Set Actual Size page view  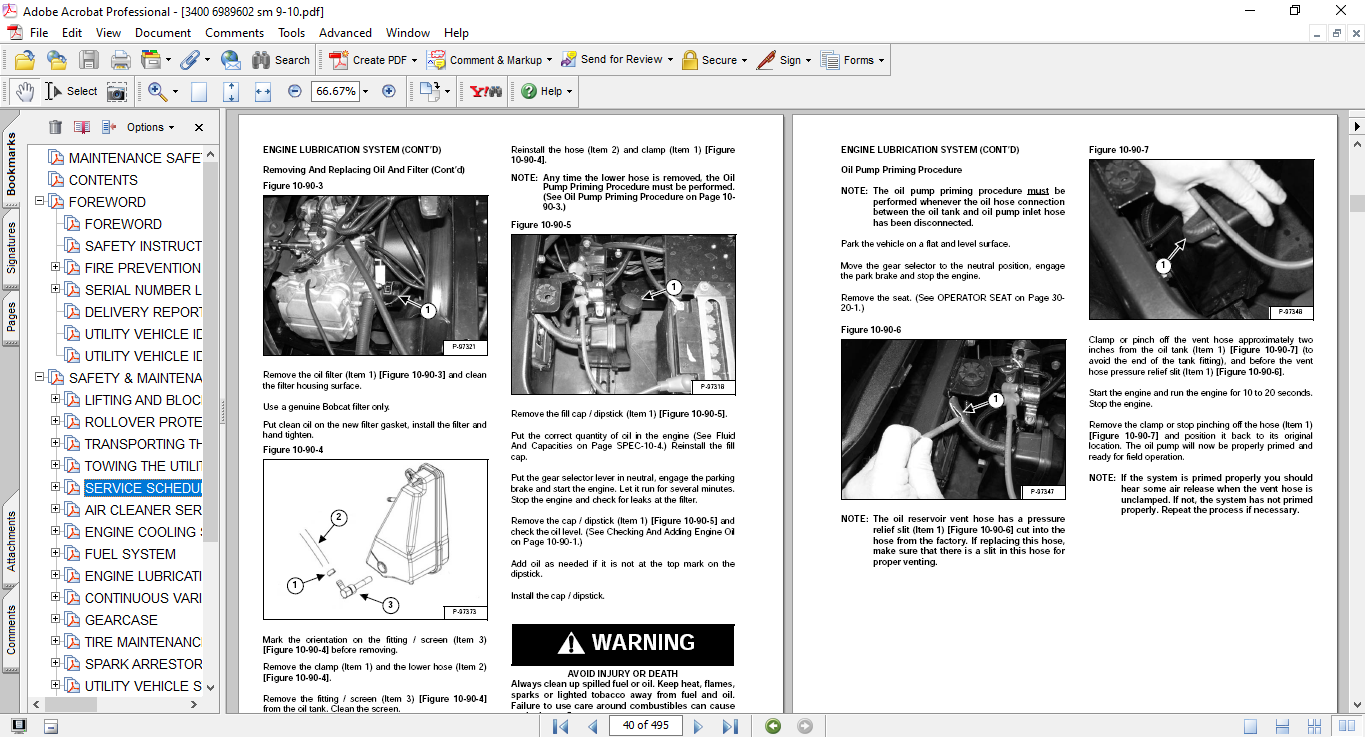[199, 91]
